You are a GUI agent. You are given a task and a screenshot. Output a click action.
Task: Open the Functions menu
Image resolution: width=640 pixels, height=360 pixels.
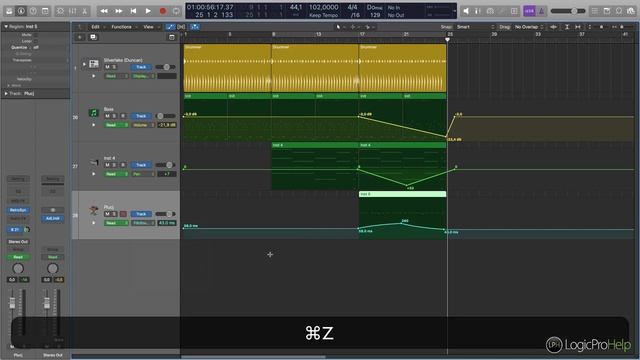click(122, 27)
